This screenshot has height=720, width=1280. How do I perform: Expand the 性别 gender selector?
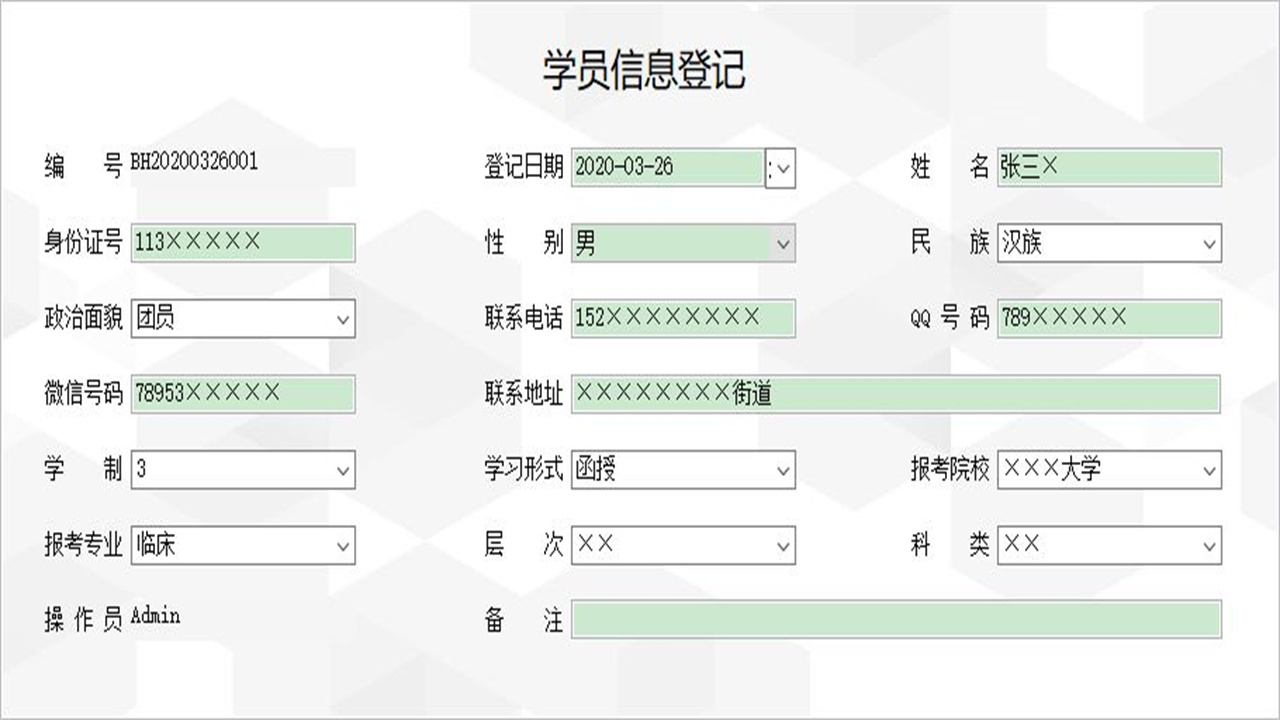click(x=783, y=243)
